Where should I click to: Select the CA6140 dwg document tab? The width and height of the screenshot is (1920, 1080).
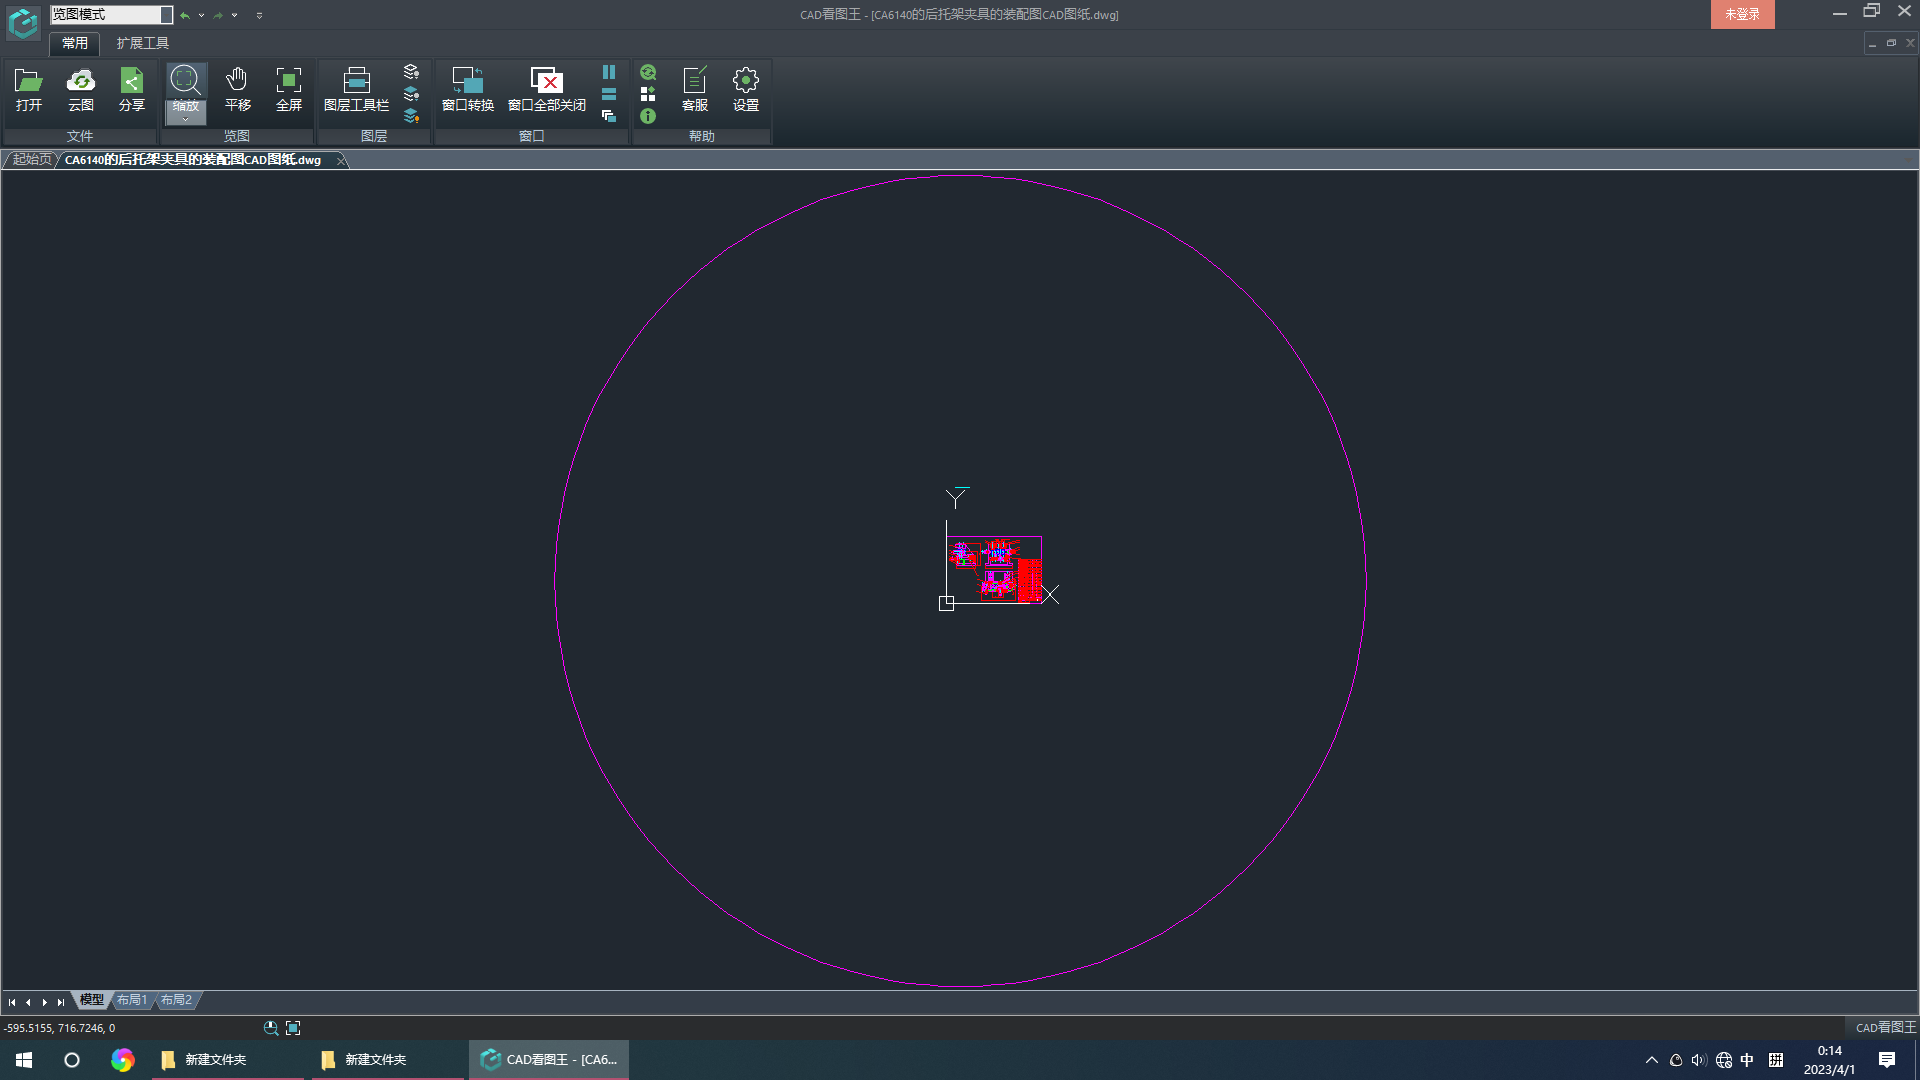pos(193,160)
